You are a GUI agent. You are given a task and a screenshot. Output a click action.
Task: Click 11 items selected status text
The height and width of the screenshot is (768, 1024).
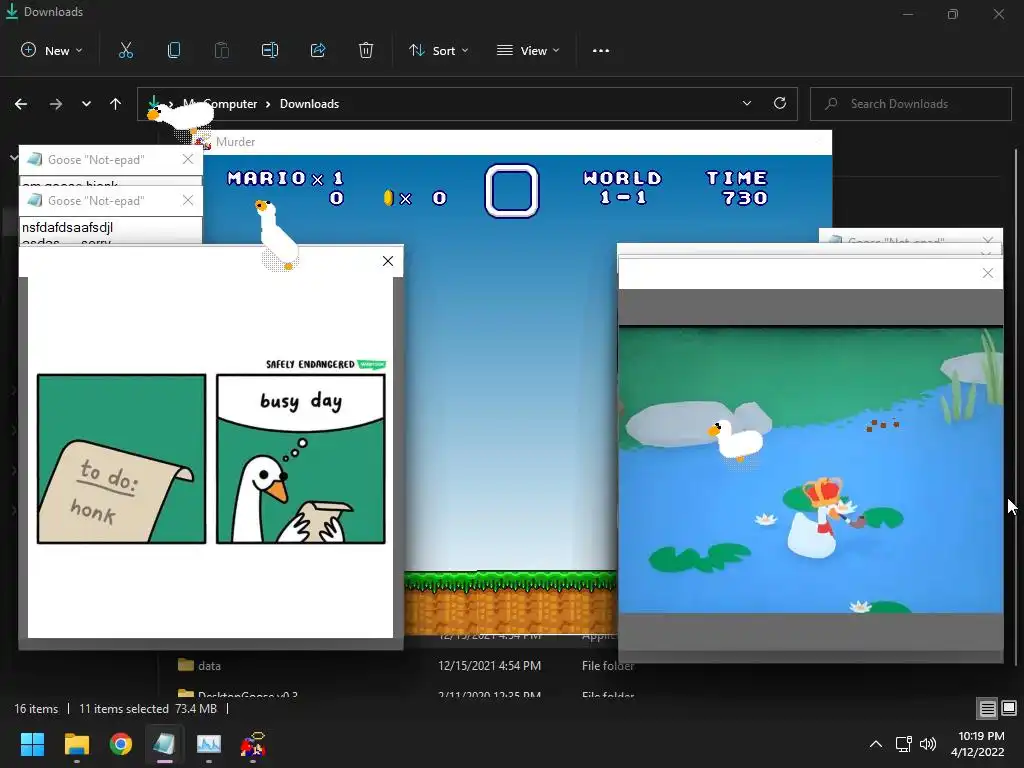(x=124, y=709)
